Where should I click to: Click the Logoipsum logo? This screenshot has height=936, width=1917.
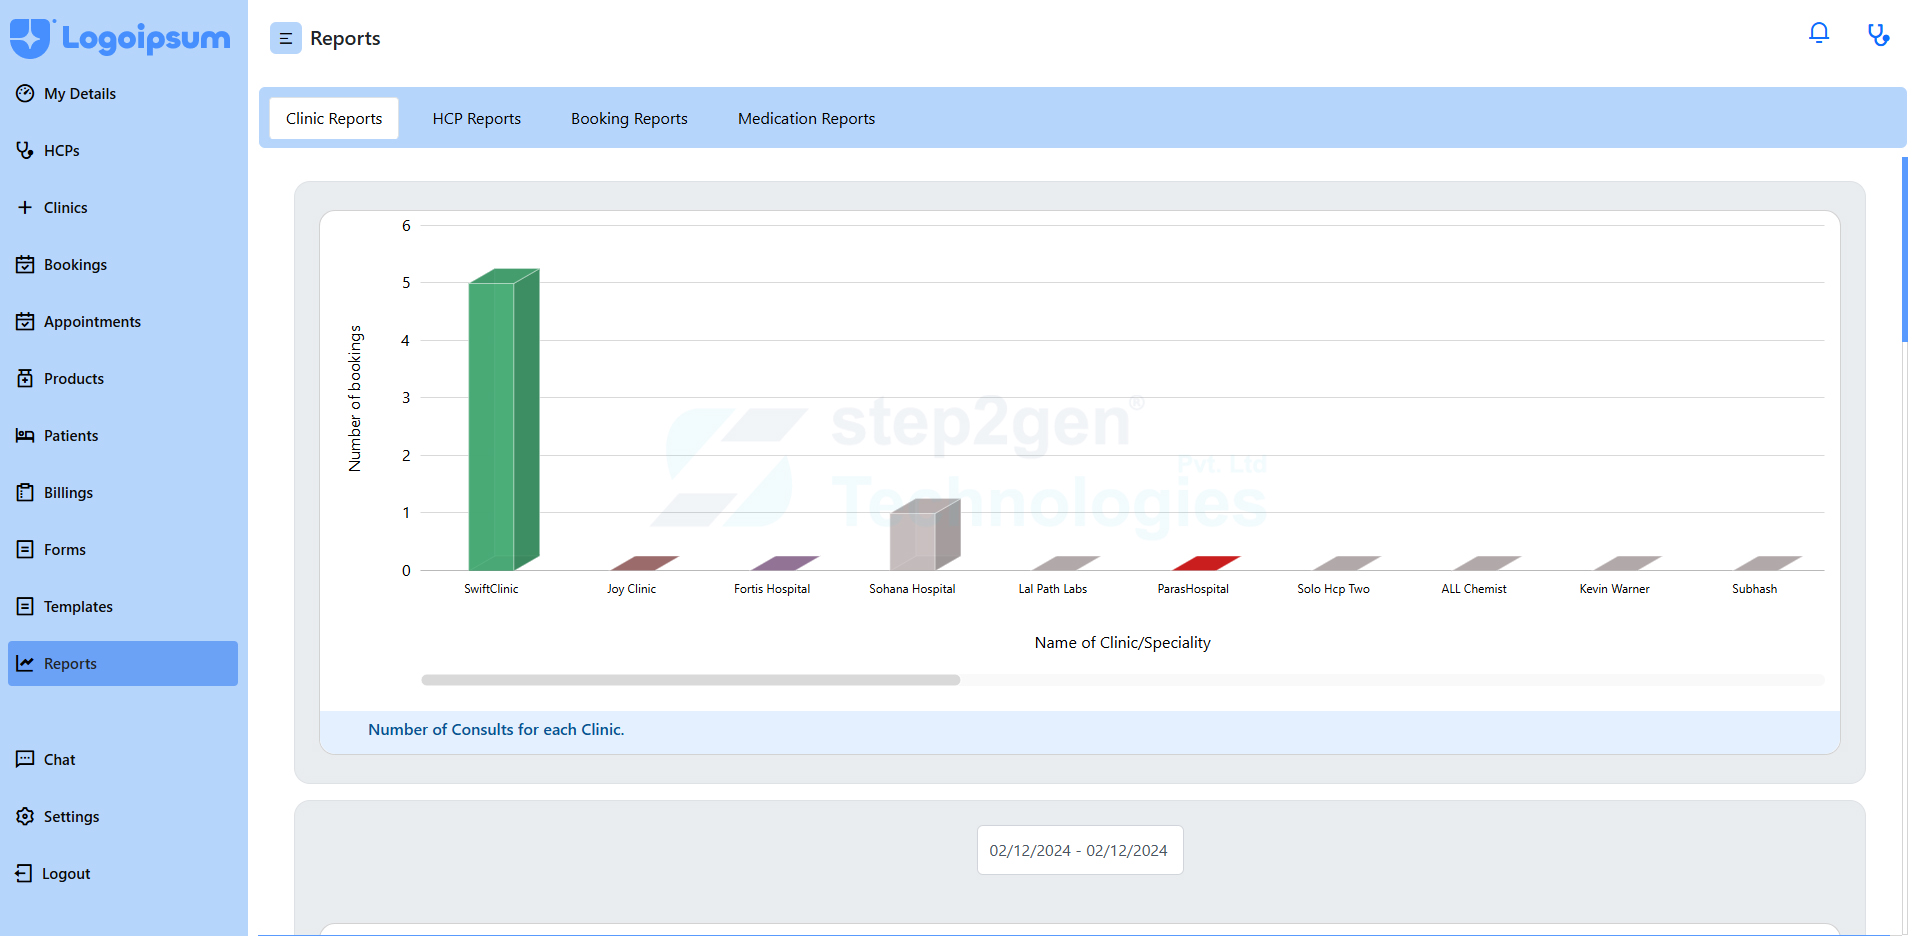point(120,38)
